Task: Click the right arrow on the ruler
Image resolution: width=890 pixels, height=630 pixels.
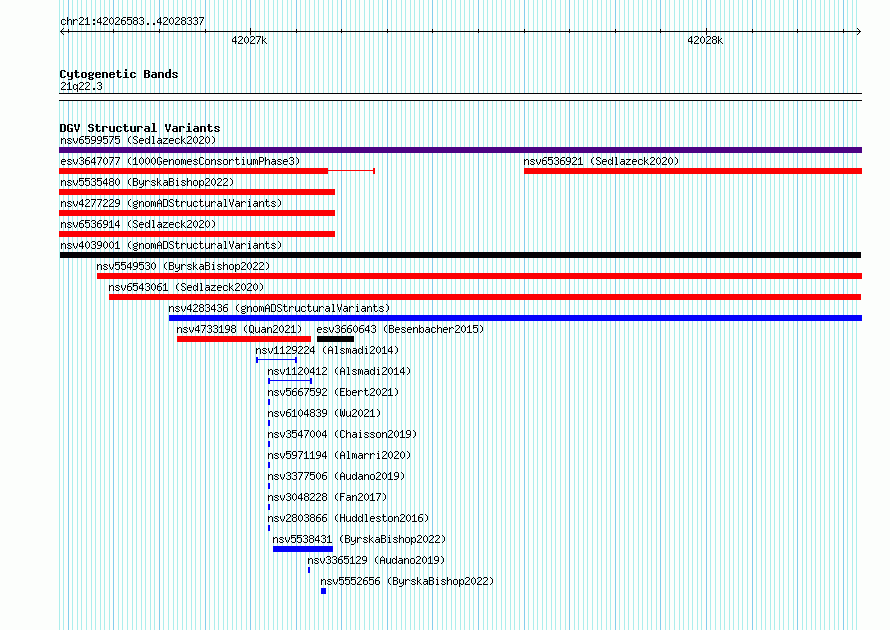Action: (x=859, y=31)
